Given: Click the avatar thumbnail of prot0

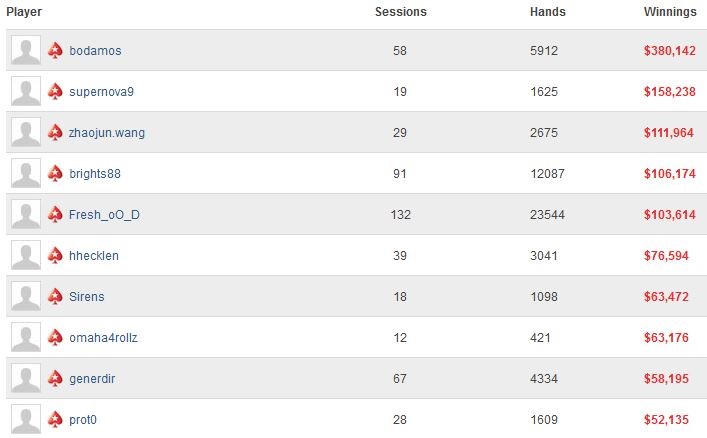Looking at the screenshot, I should point(26,419).
